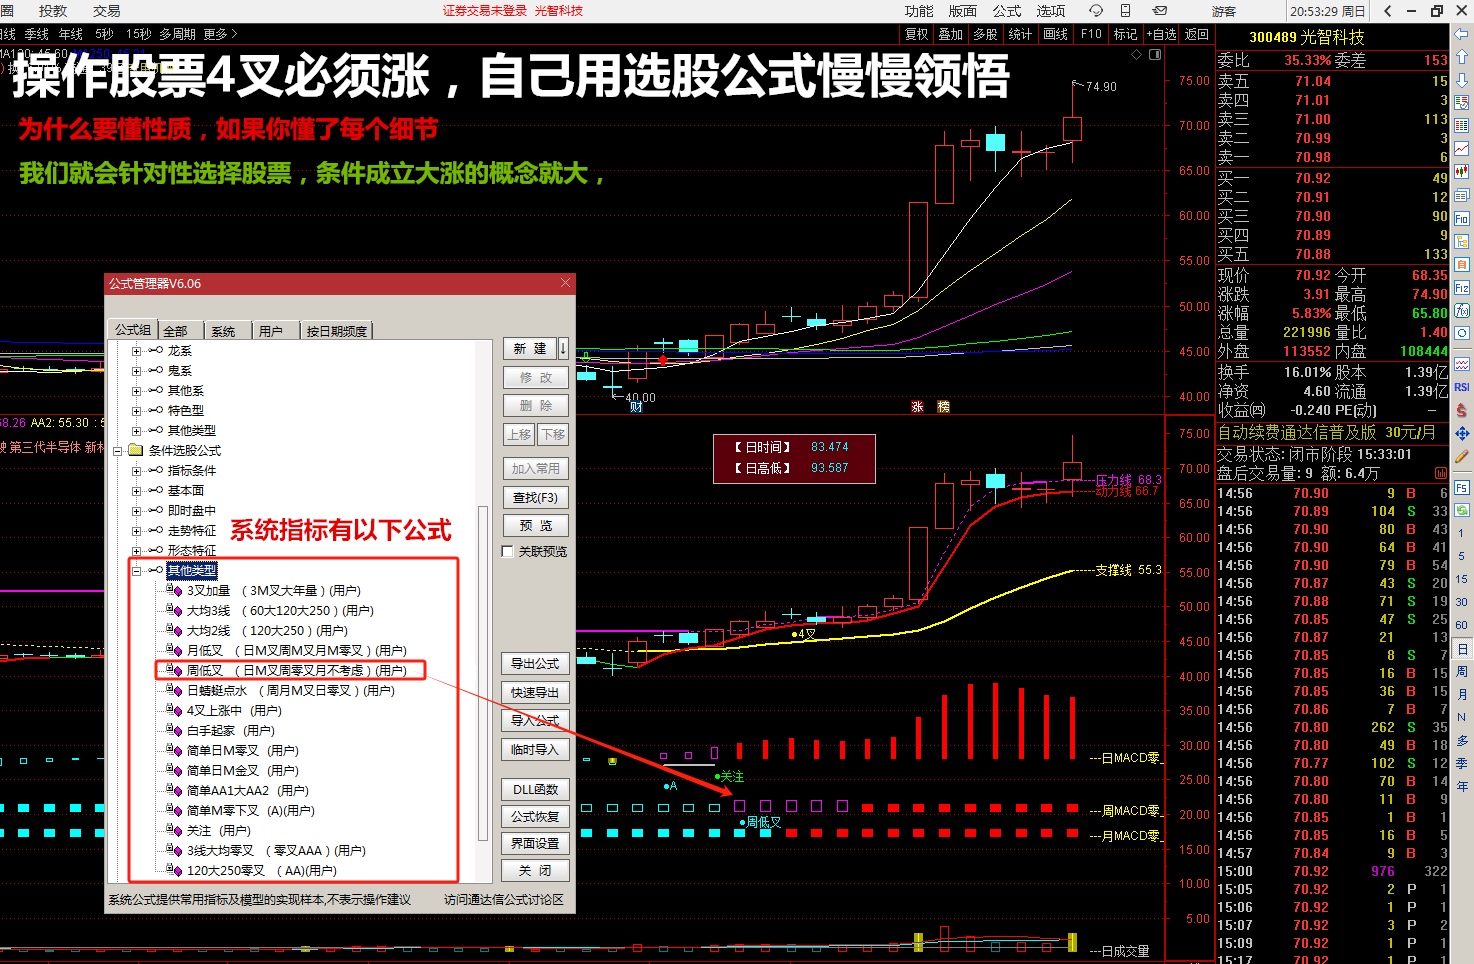Image resolution: width=1474 pixels, height=964 pixels.
Task: Open the 公式 menu in top bar
Action: pos(1006,11)
